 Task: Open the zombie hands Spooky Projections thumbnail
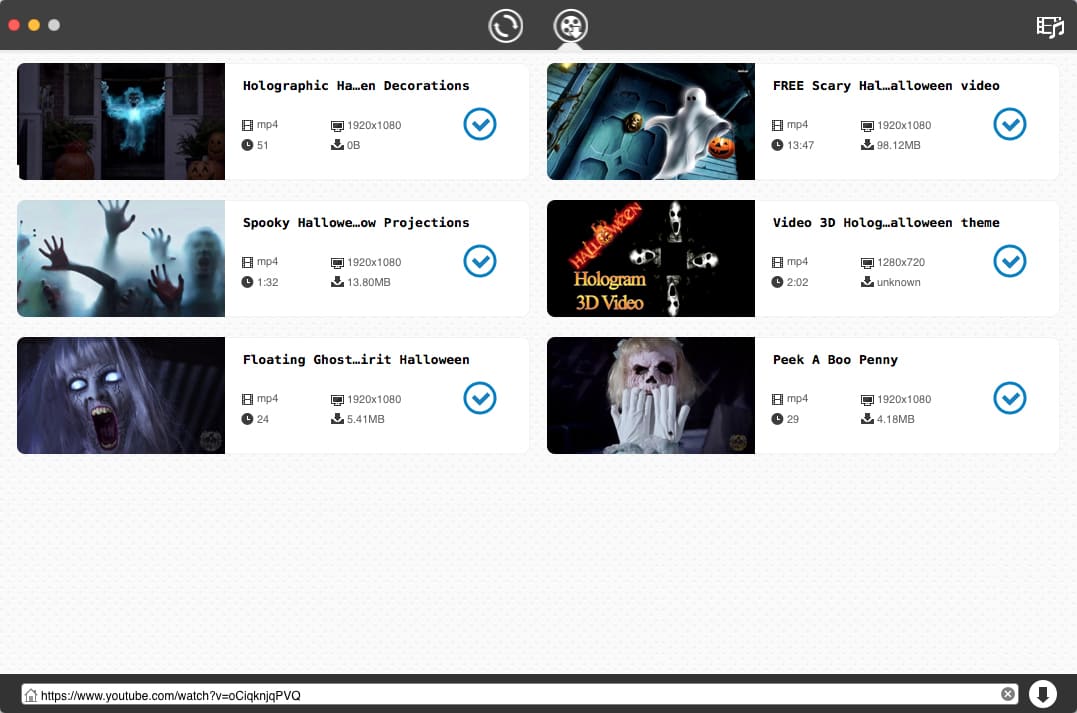tap(121, 258)
